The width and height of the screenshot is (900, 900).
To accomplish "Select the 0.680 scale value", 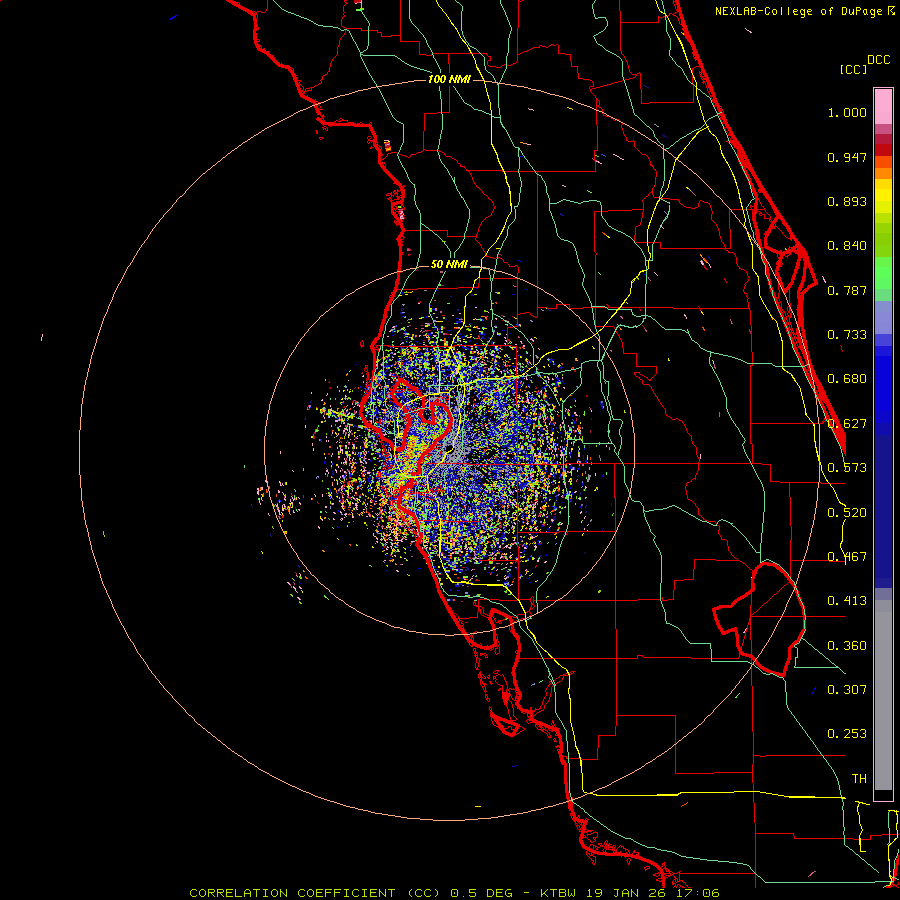I will point(847,379).
